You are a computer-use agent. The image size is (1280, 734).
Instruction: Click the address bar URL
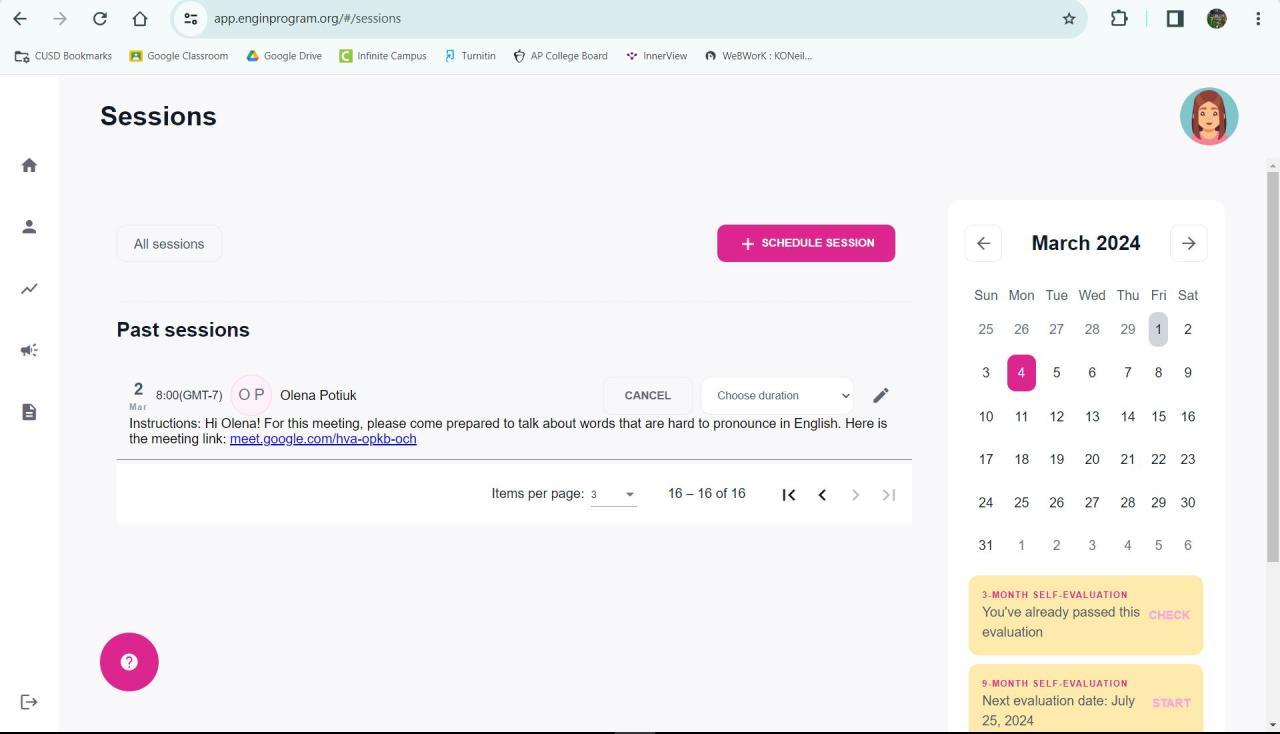(x=307, y=18)
